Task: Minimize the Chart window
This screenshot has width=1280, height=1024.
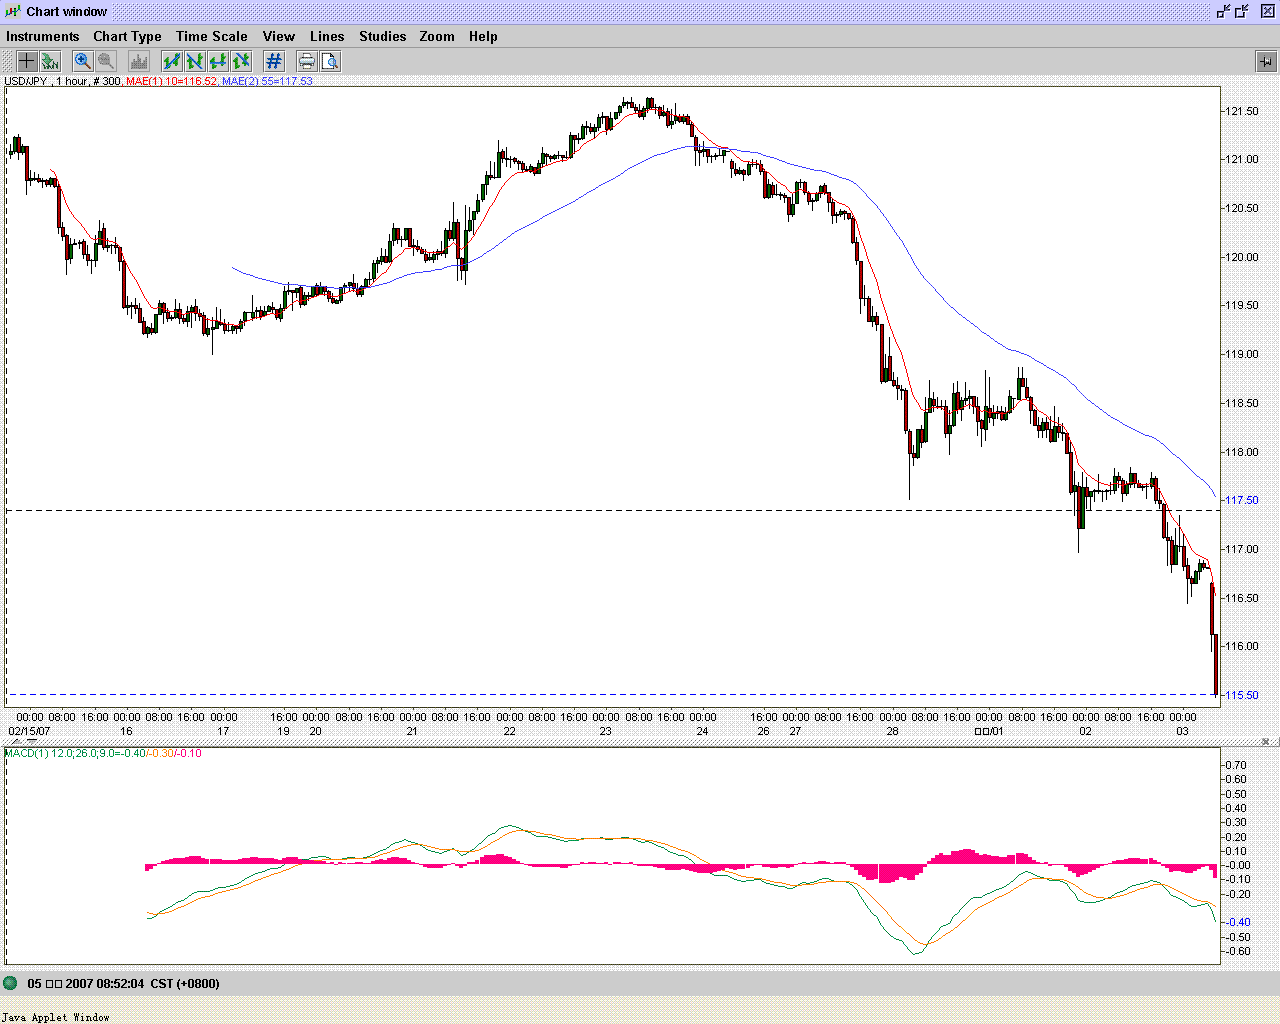Action: (1223, 11)
